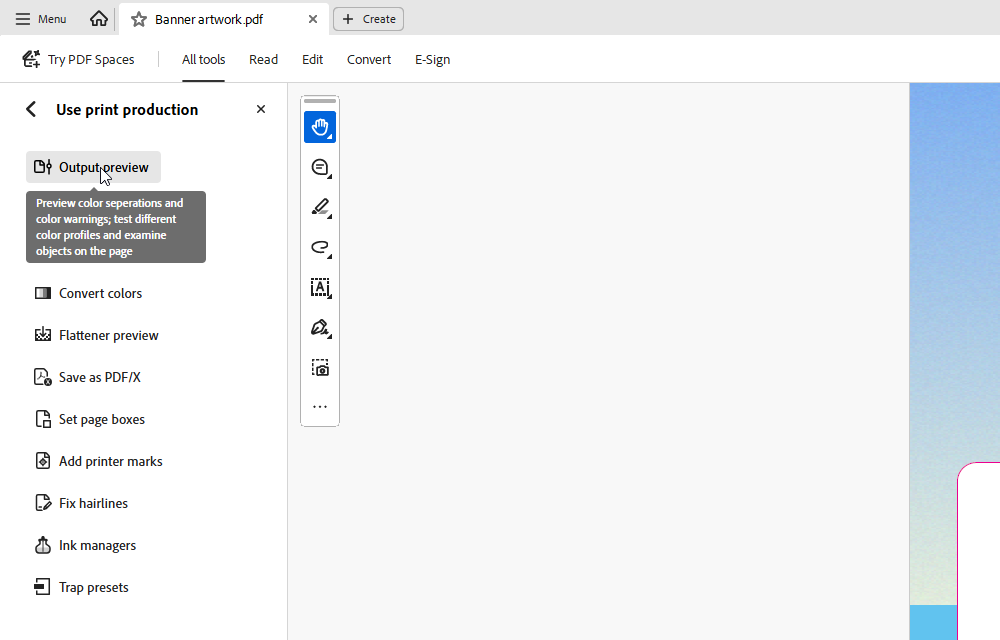The image size is (1000, 640).
Task: Select the Hand tool in quick toolbar
Action: tap(320, 127)
